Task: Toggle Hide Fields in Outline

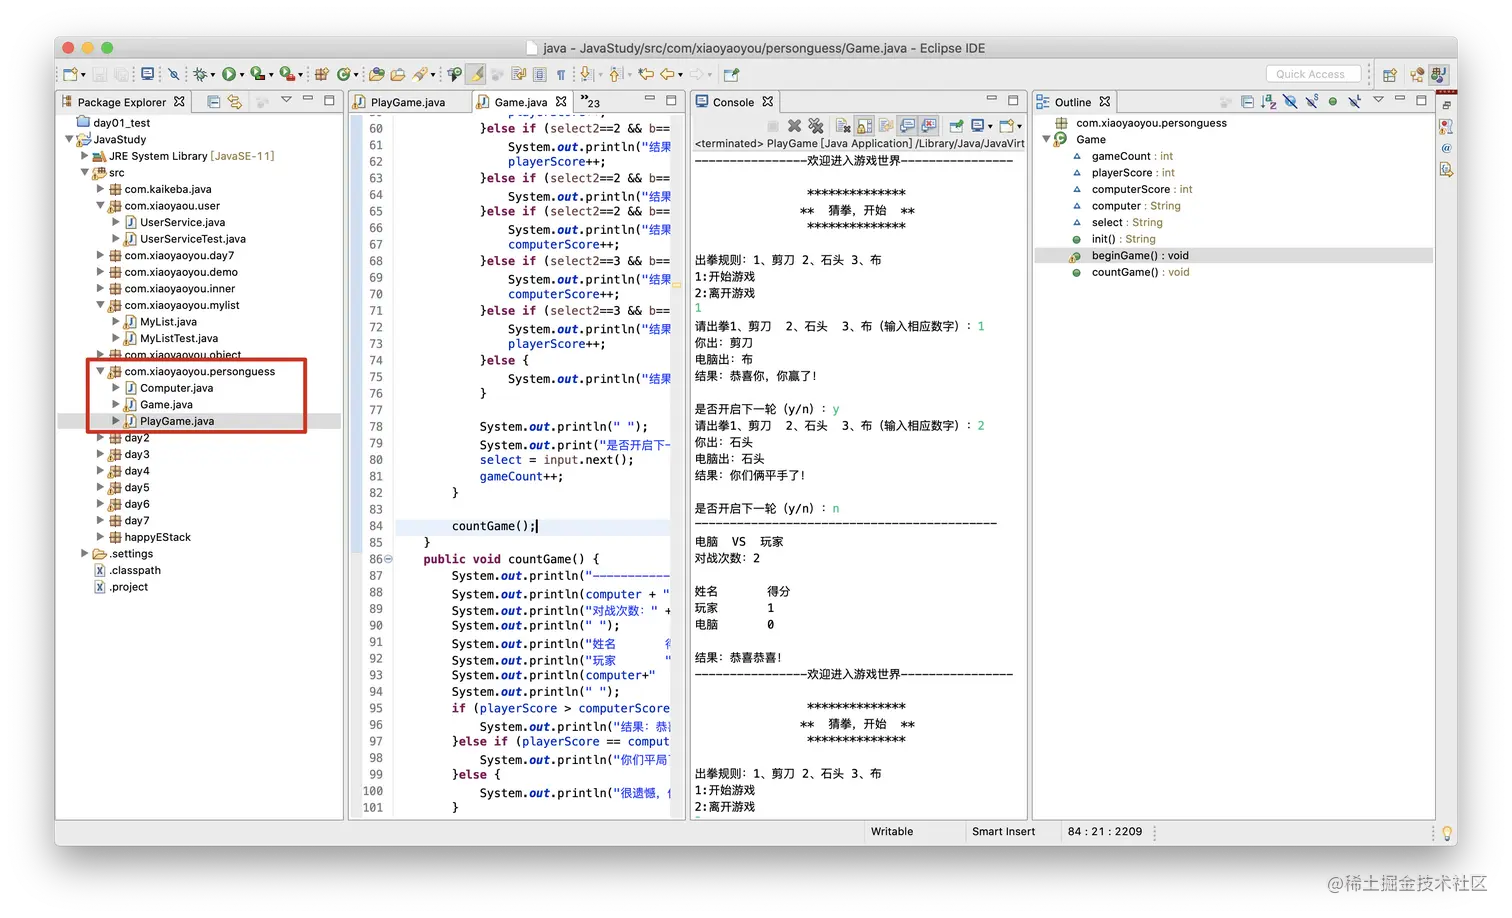Action: [1290, 101]
